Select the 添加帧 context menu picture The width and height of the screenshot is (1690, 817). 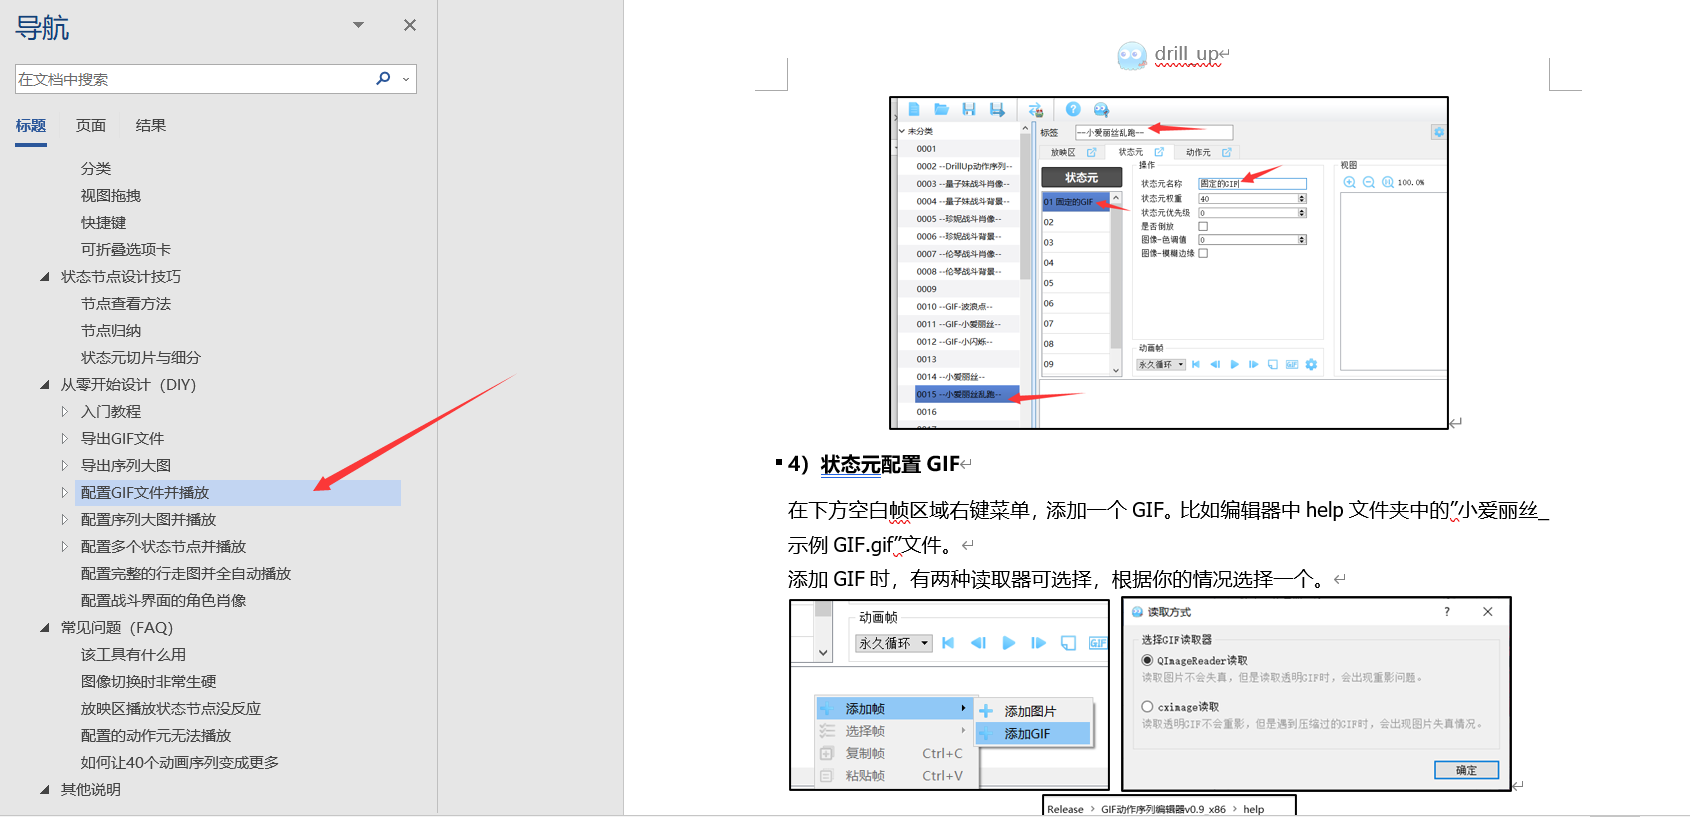coord(950,695)
